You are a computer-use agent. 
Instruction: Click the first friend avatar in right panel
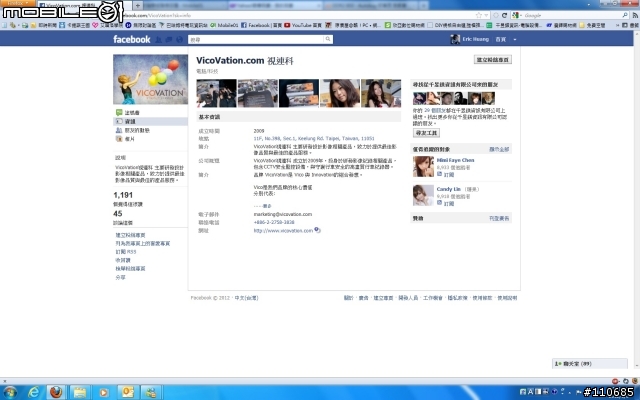point(420,98)
